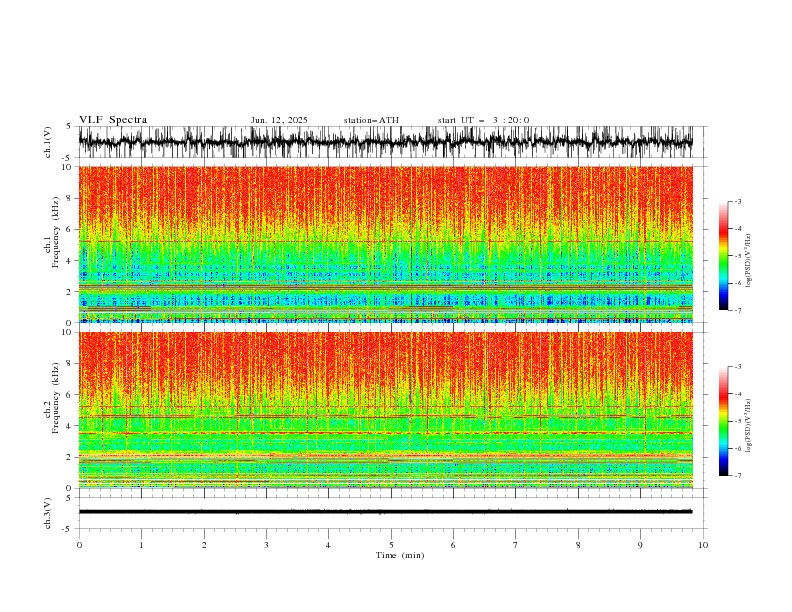Click the log(PSD) label beside ch.1 color bar
Viewport: 792px width, 612px height.
[x=748, y=261]
